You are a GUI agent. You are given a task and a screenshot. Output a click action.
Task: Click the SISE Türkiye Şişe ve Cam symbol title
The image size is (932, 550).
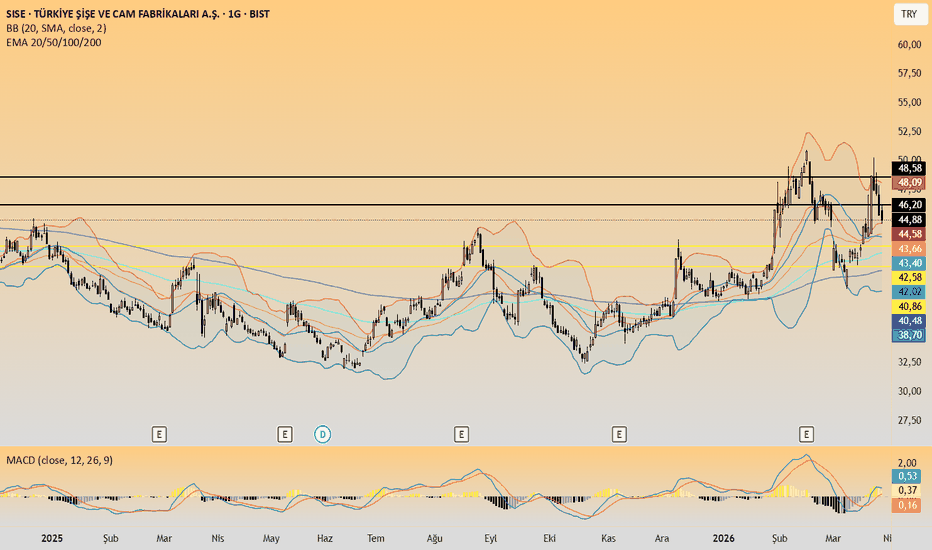138,14
